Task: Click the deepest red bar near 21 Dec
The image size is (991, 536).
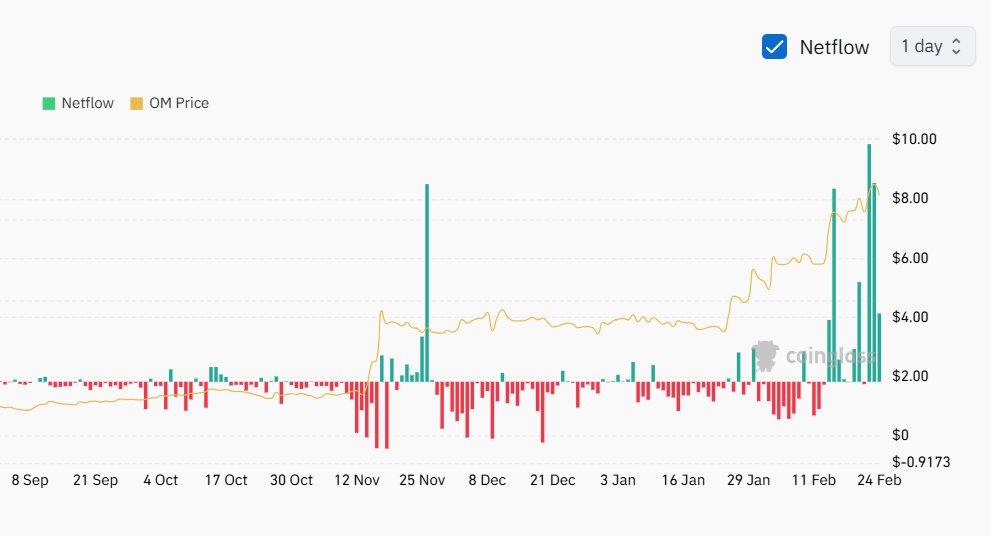Action: tap(543, 412)
